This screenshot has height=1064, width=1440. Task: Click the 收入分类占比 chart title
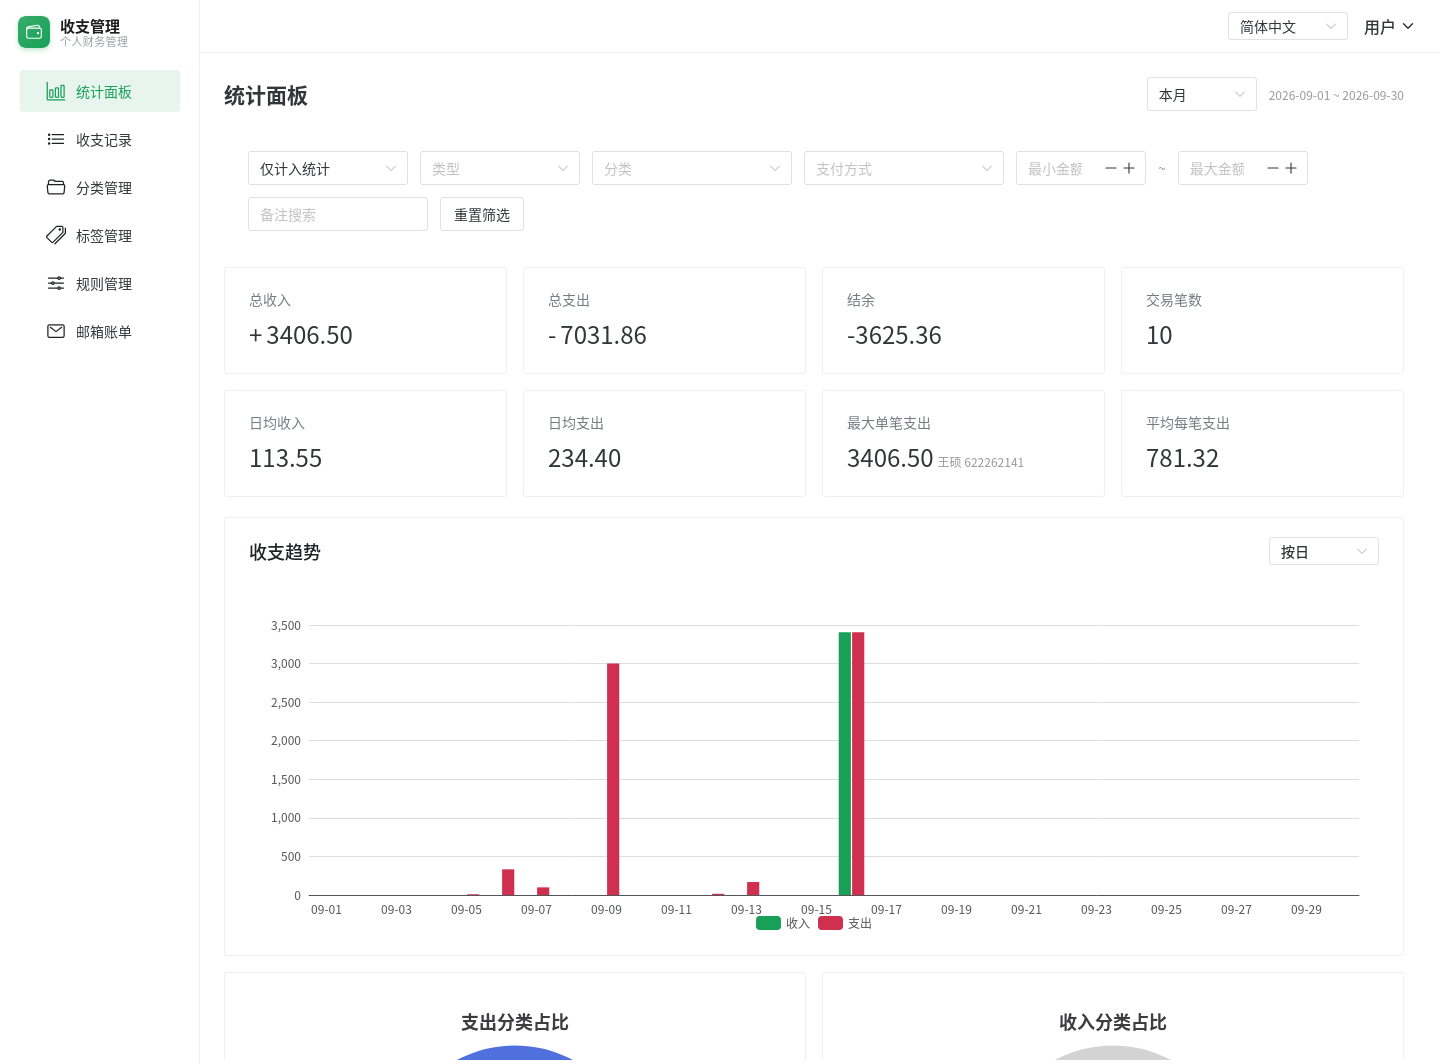click(1113, 1022)
